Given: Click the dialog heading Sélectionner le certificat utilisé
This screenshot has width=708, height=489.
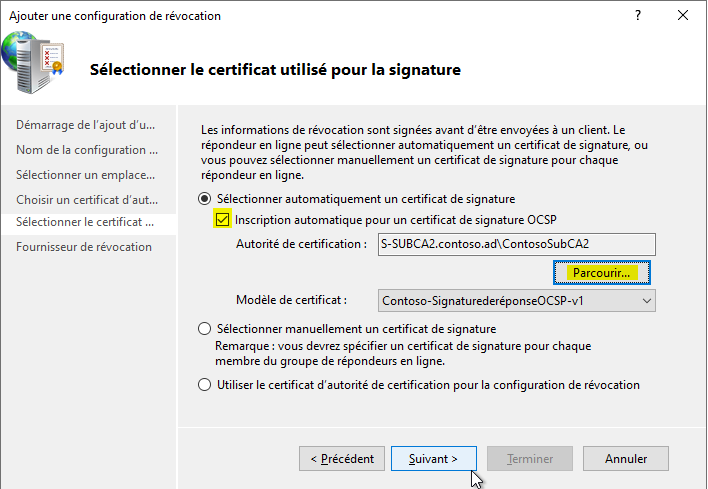Looking at the screenshot, I should [x=275, y=70].
